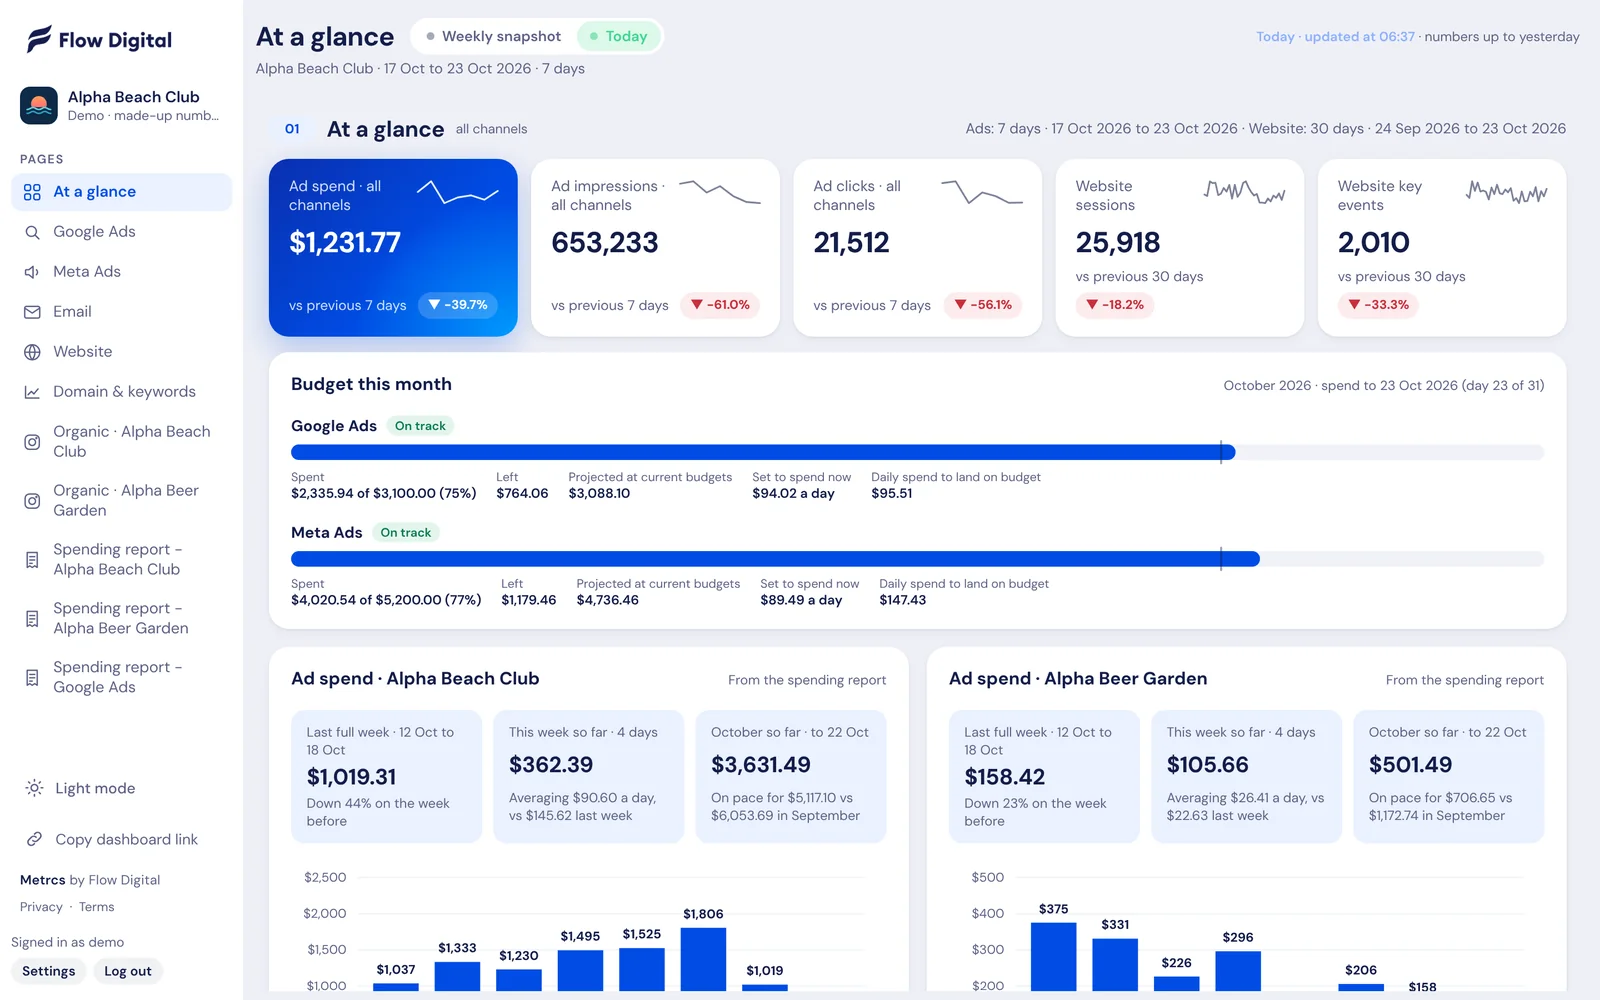Click the Meta Ads budget progress bar
This screenshot has height=1000, width=1600.
917,559
